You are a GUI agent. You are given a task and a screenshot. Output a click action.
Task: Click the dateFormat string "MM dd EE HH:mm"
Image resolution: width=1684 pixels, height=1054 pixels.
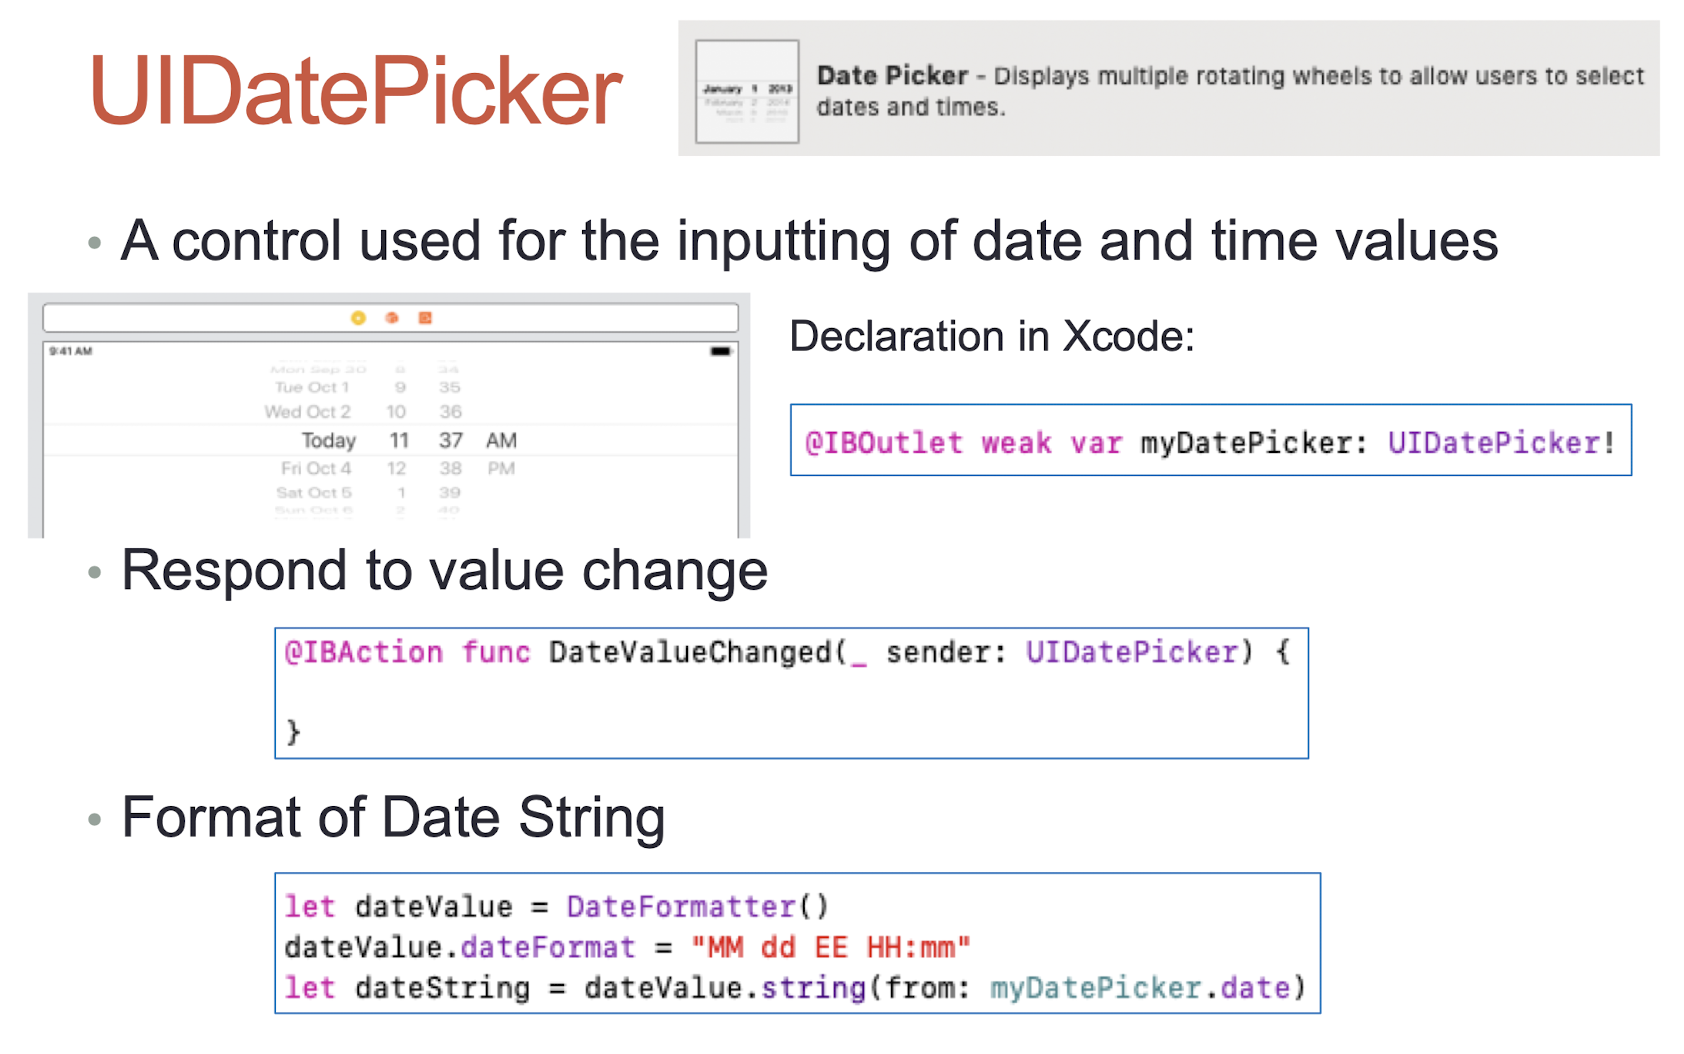(x=831, y=947)
